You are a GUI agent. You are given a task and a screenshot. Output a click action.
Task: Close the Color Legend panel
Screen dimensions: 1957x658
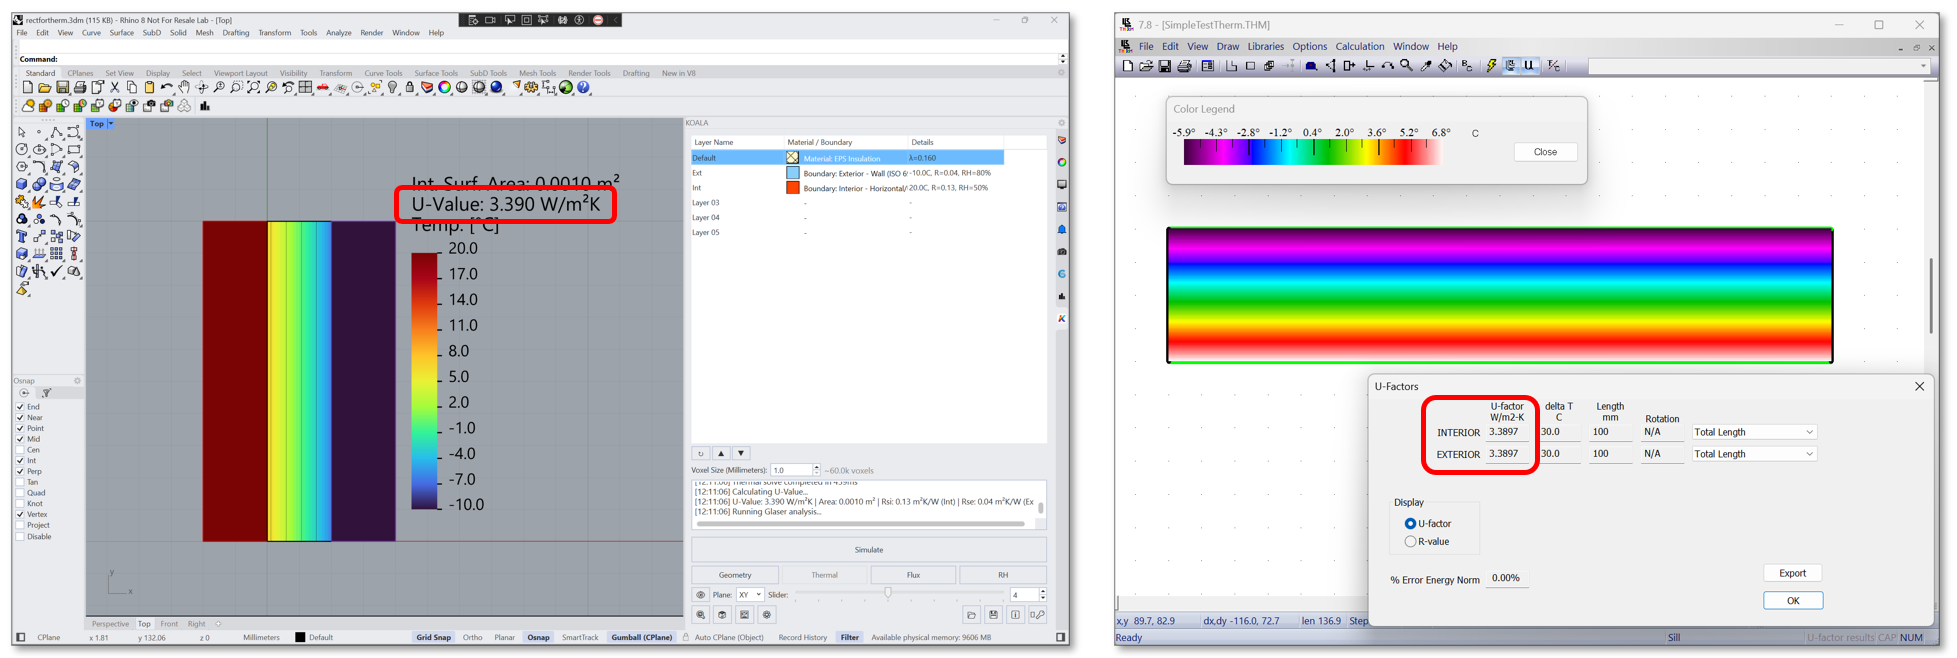(x=1545, y=152)
